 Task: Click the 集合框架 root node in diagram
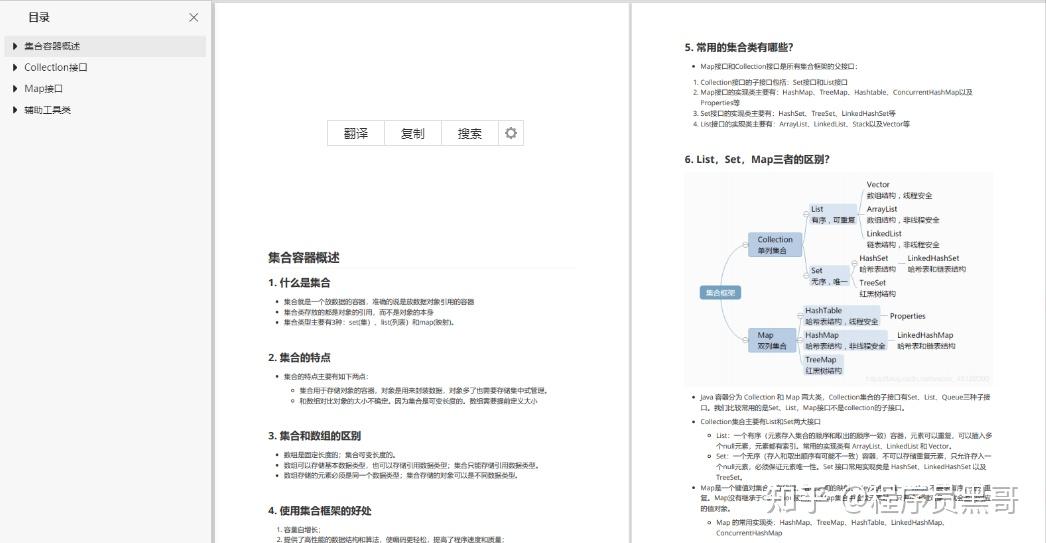coord(720,293)
